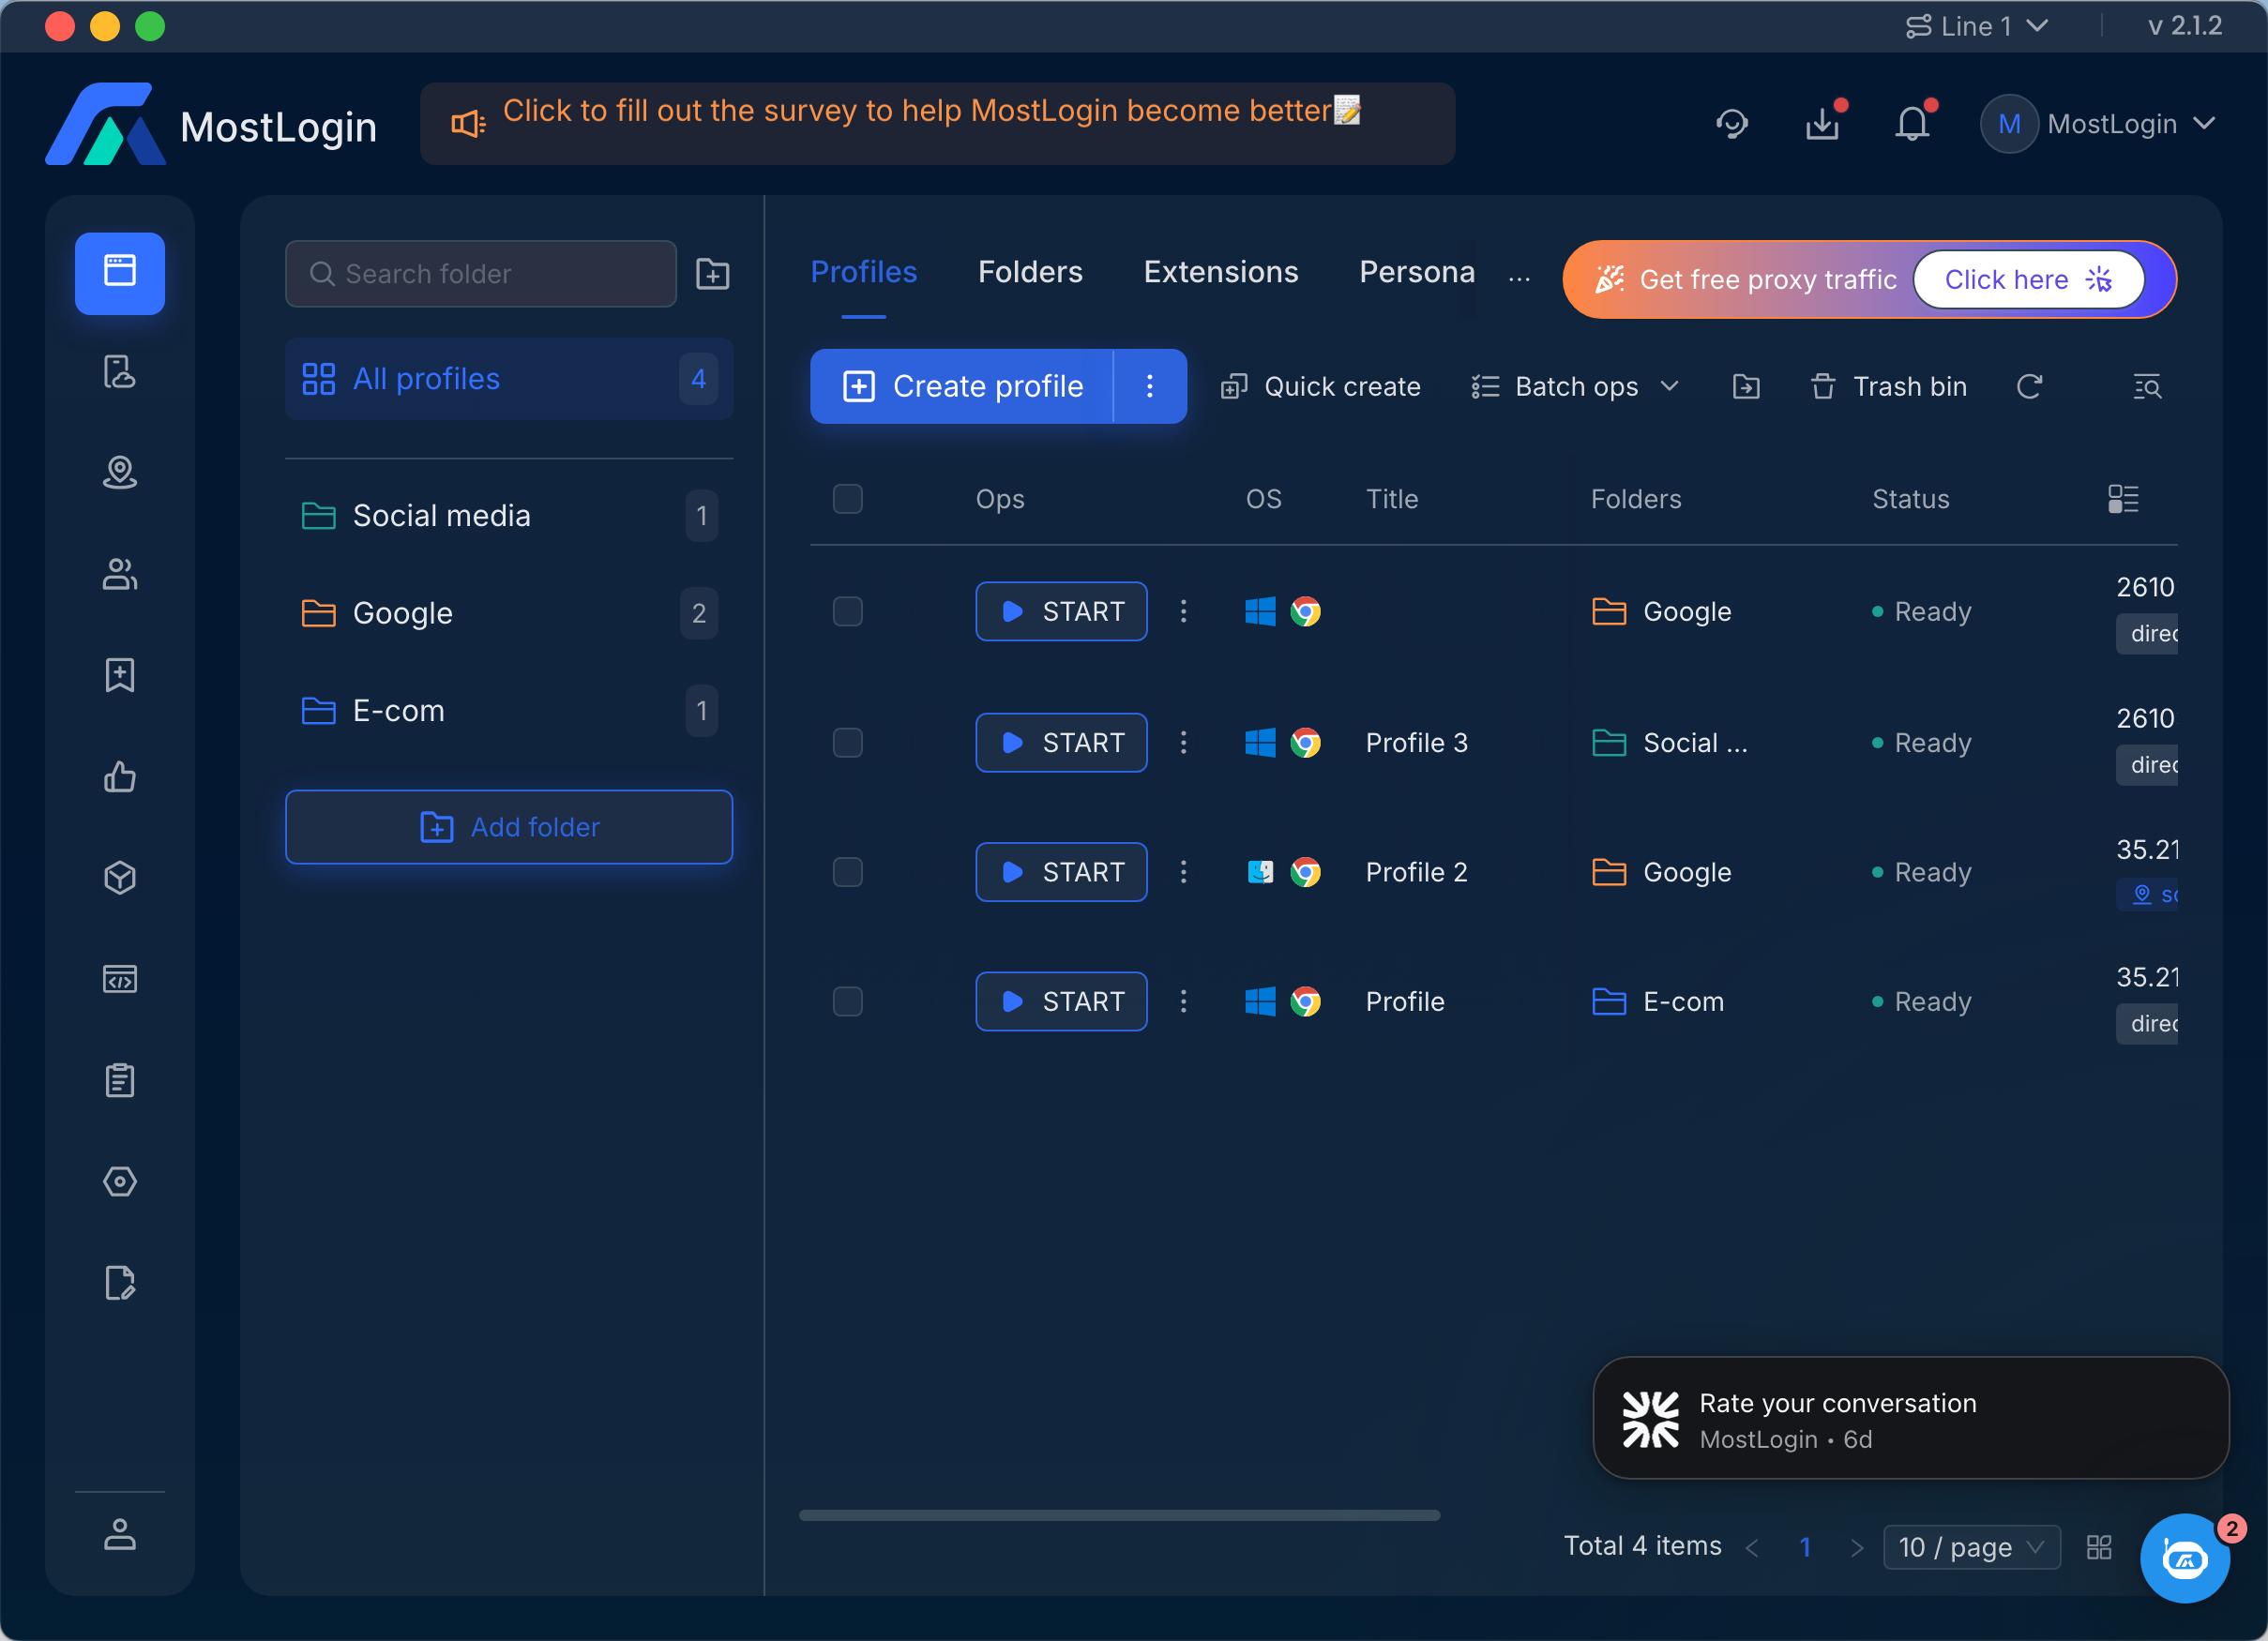Open the document shield sidebar icon
2268x1641 pixels.
click(120, 372)
